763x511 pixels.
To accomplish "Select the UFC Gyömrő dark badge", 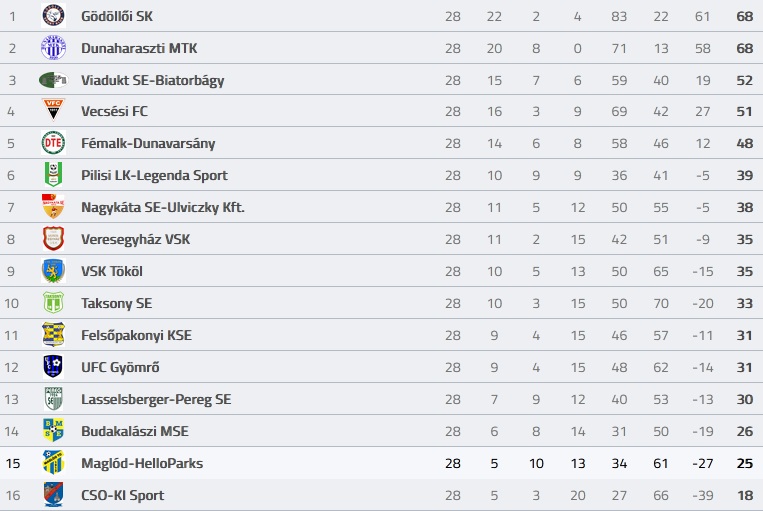I will point(53,366).
